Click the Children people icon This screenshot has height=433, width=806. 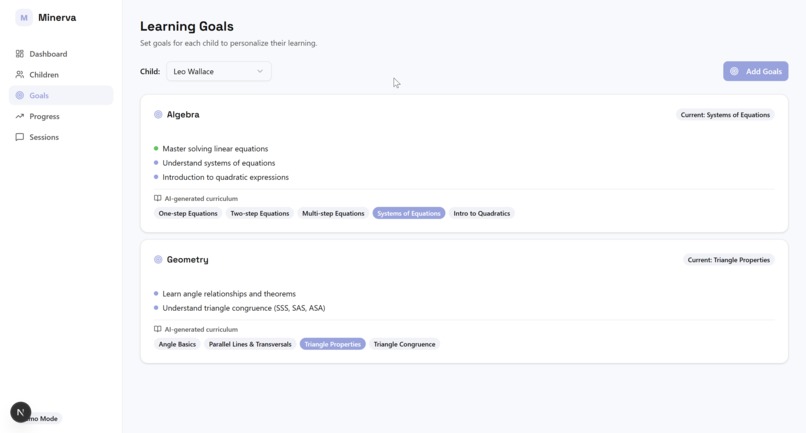pyautogui.click(x=20, y=75)
